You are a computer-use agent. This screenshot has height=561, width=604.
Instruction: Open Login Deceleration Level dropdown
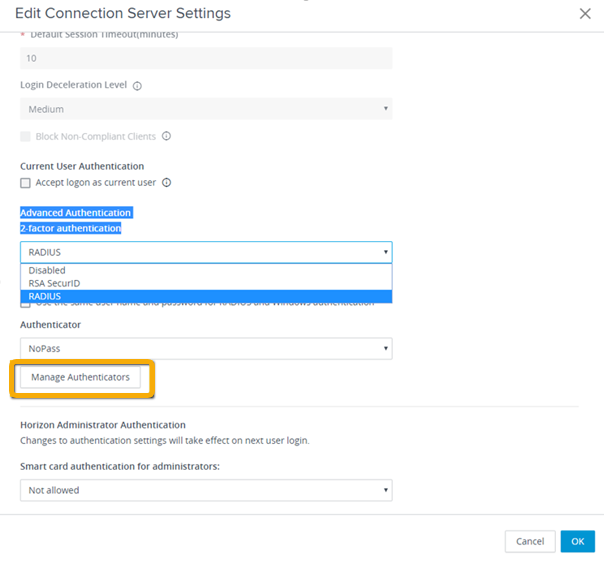point(205,109)
